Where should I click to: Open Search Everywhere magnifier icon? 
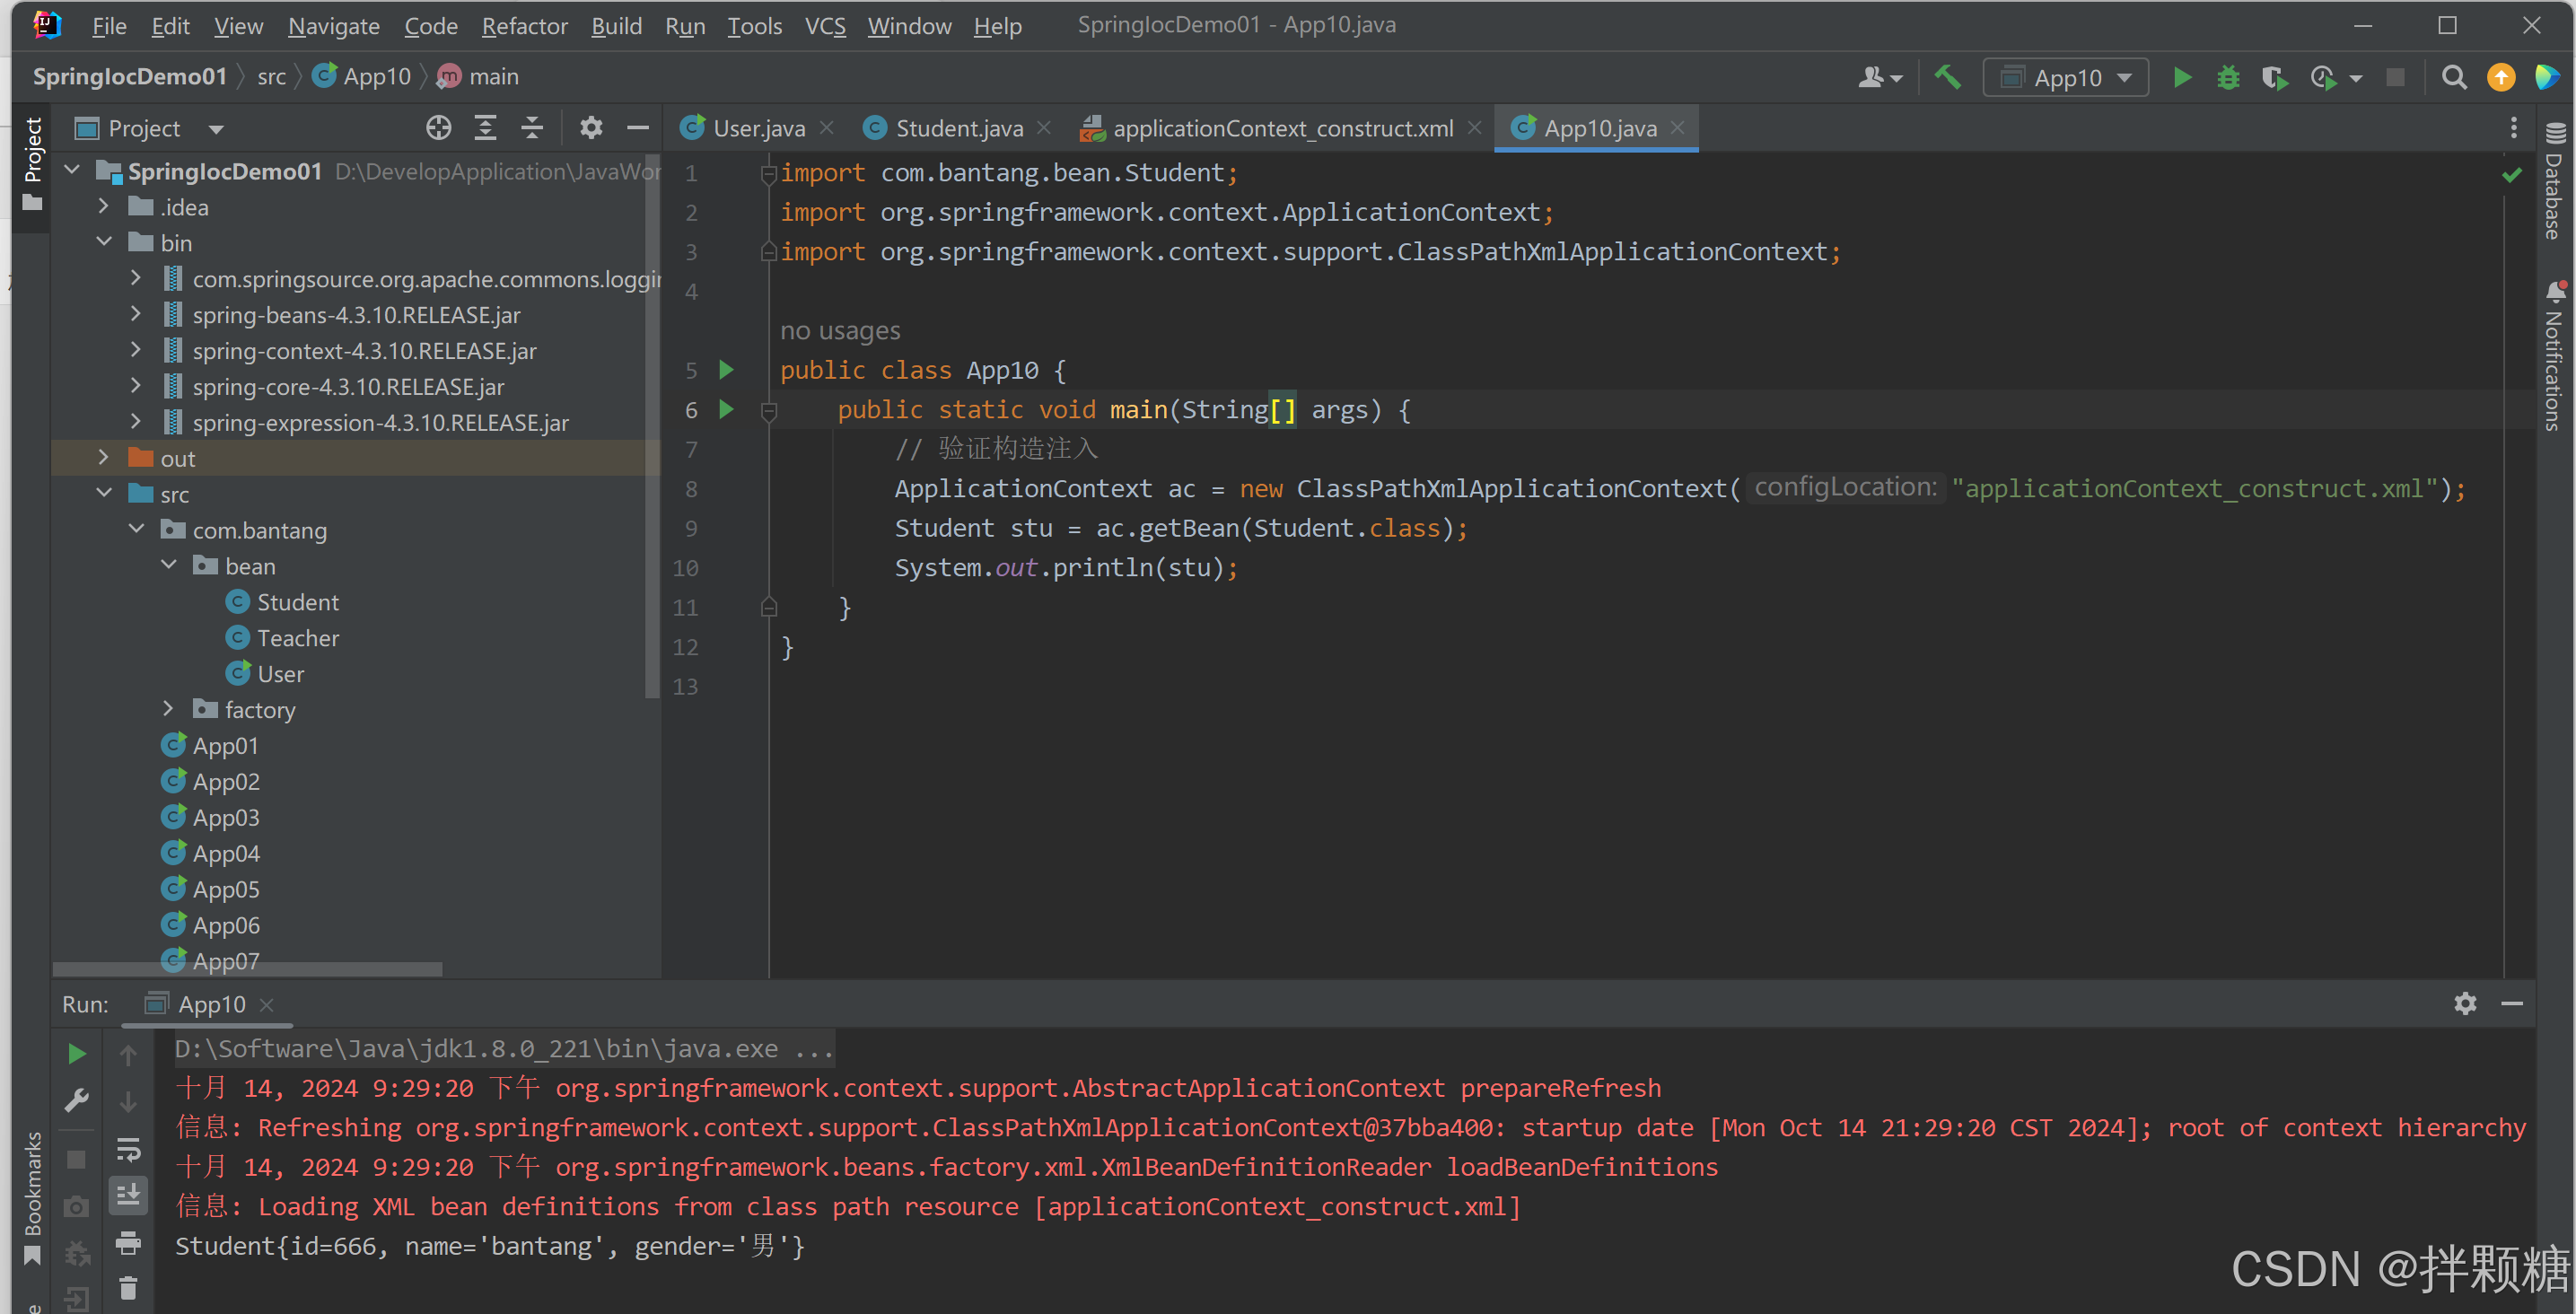(2453, 77)
